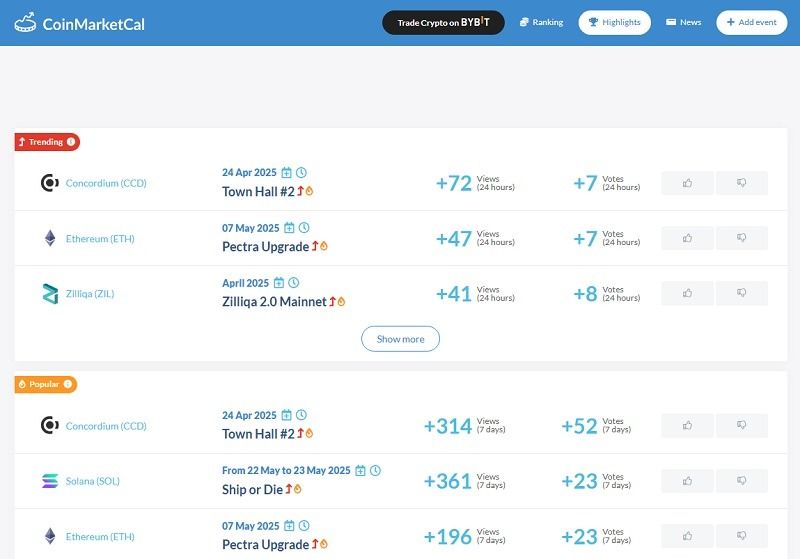Upvote Trending Concordium Town Hall #2

[687, 183]
